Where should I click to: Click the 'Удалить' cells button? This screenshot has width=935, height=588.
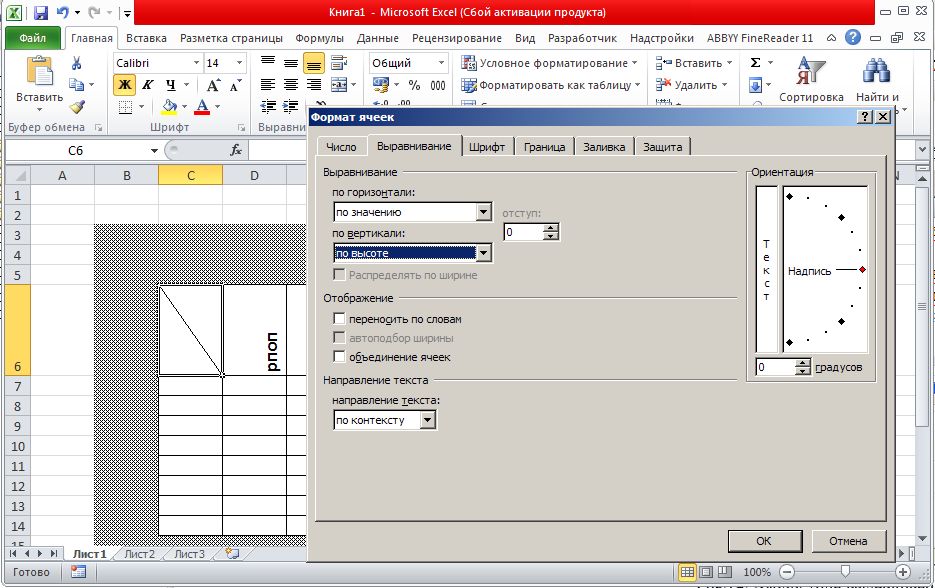(x=691, y=85)
